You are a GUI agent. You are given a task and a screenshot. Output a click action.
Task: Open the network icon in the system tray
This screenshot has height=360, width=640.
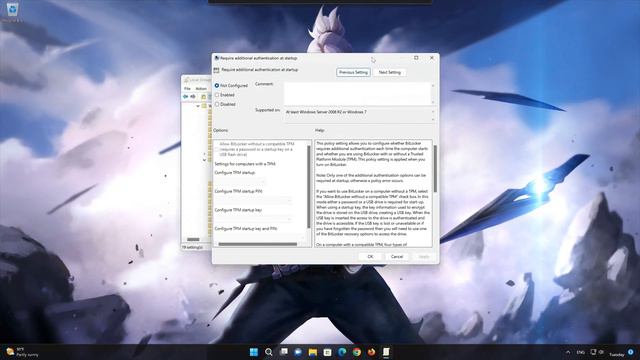[x=593, y=352]
